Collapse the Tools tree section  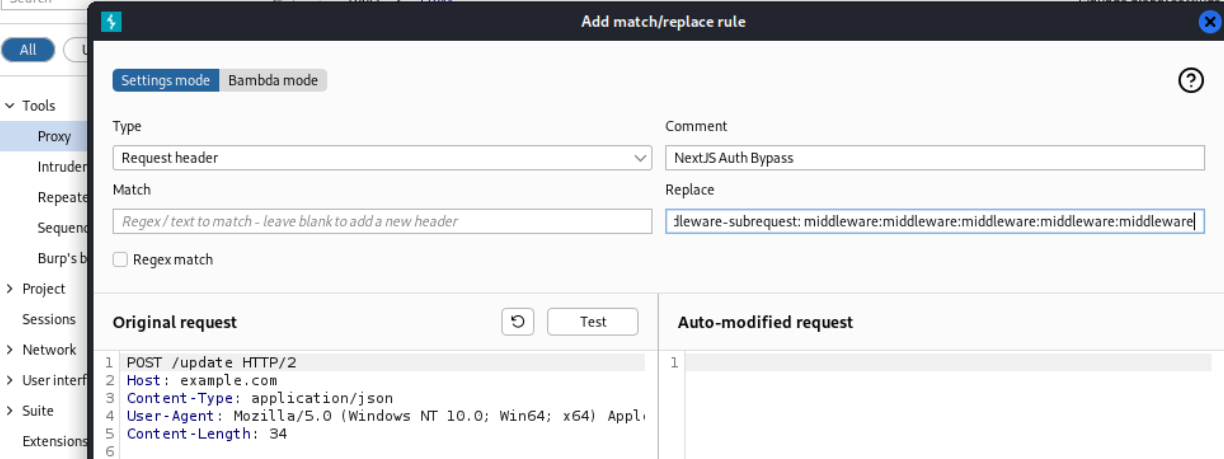[10, 106]
